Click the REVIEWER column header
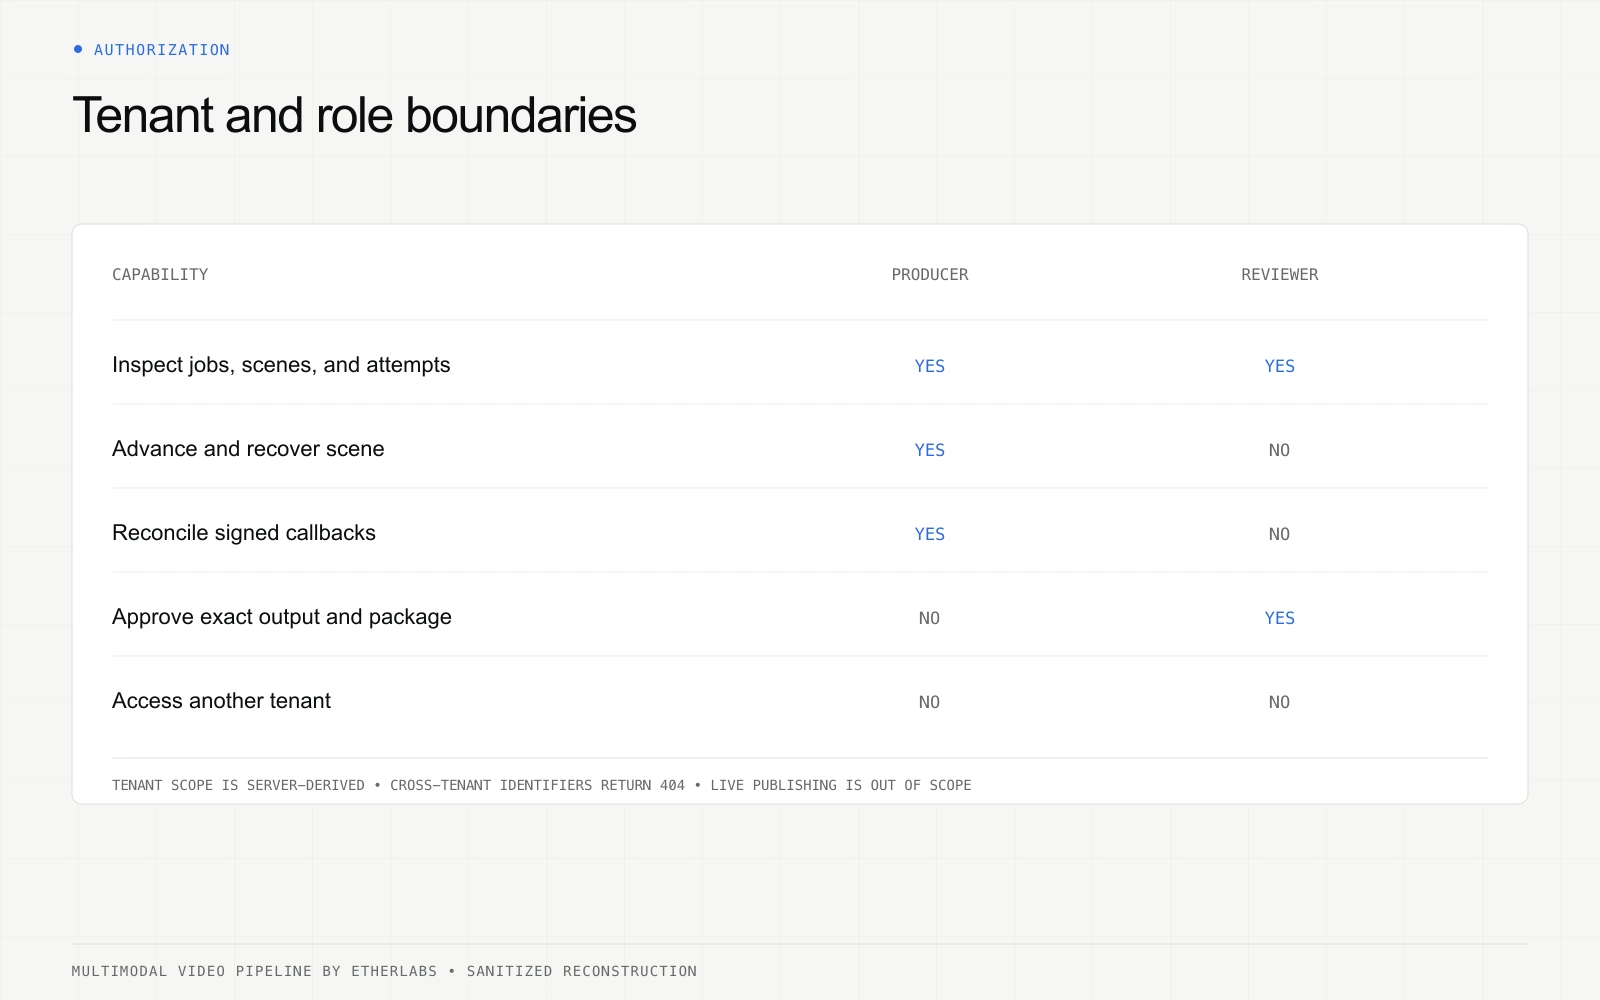Viewport: 1600px width, 1000px height. click(1280, 274)
